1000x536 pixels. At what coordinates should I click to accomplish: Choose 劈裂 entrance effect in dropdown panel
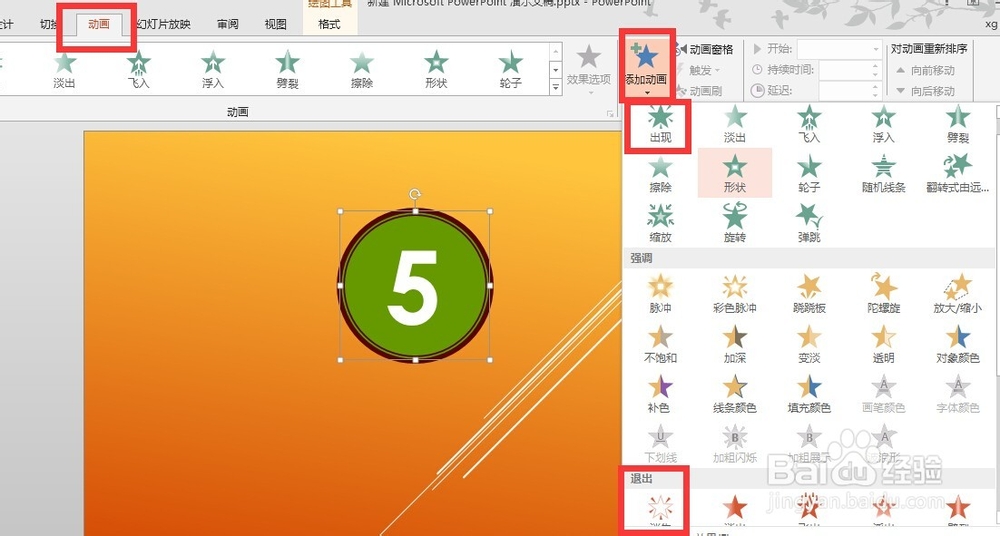pos(958,124)
